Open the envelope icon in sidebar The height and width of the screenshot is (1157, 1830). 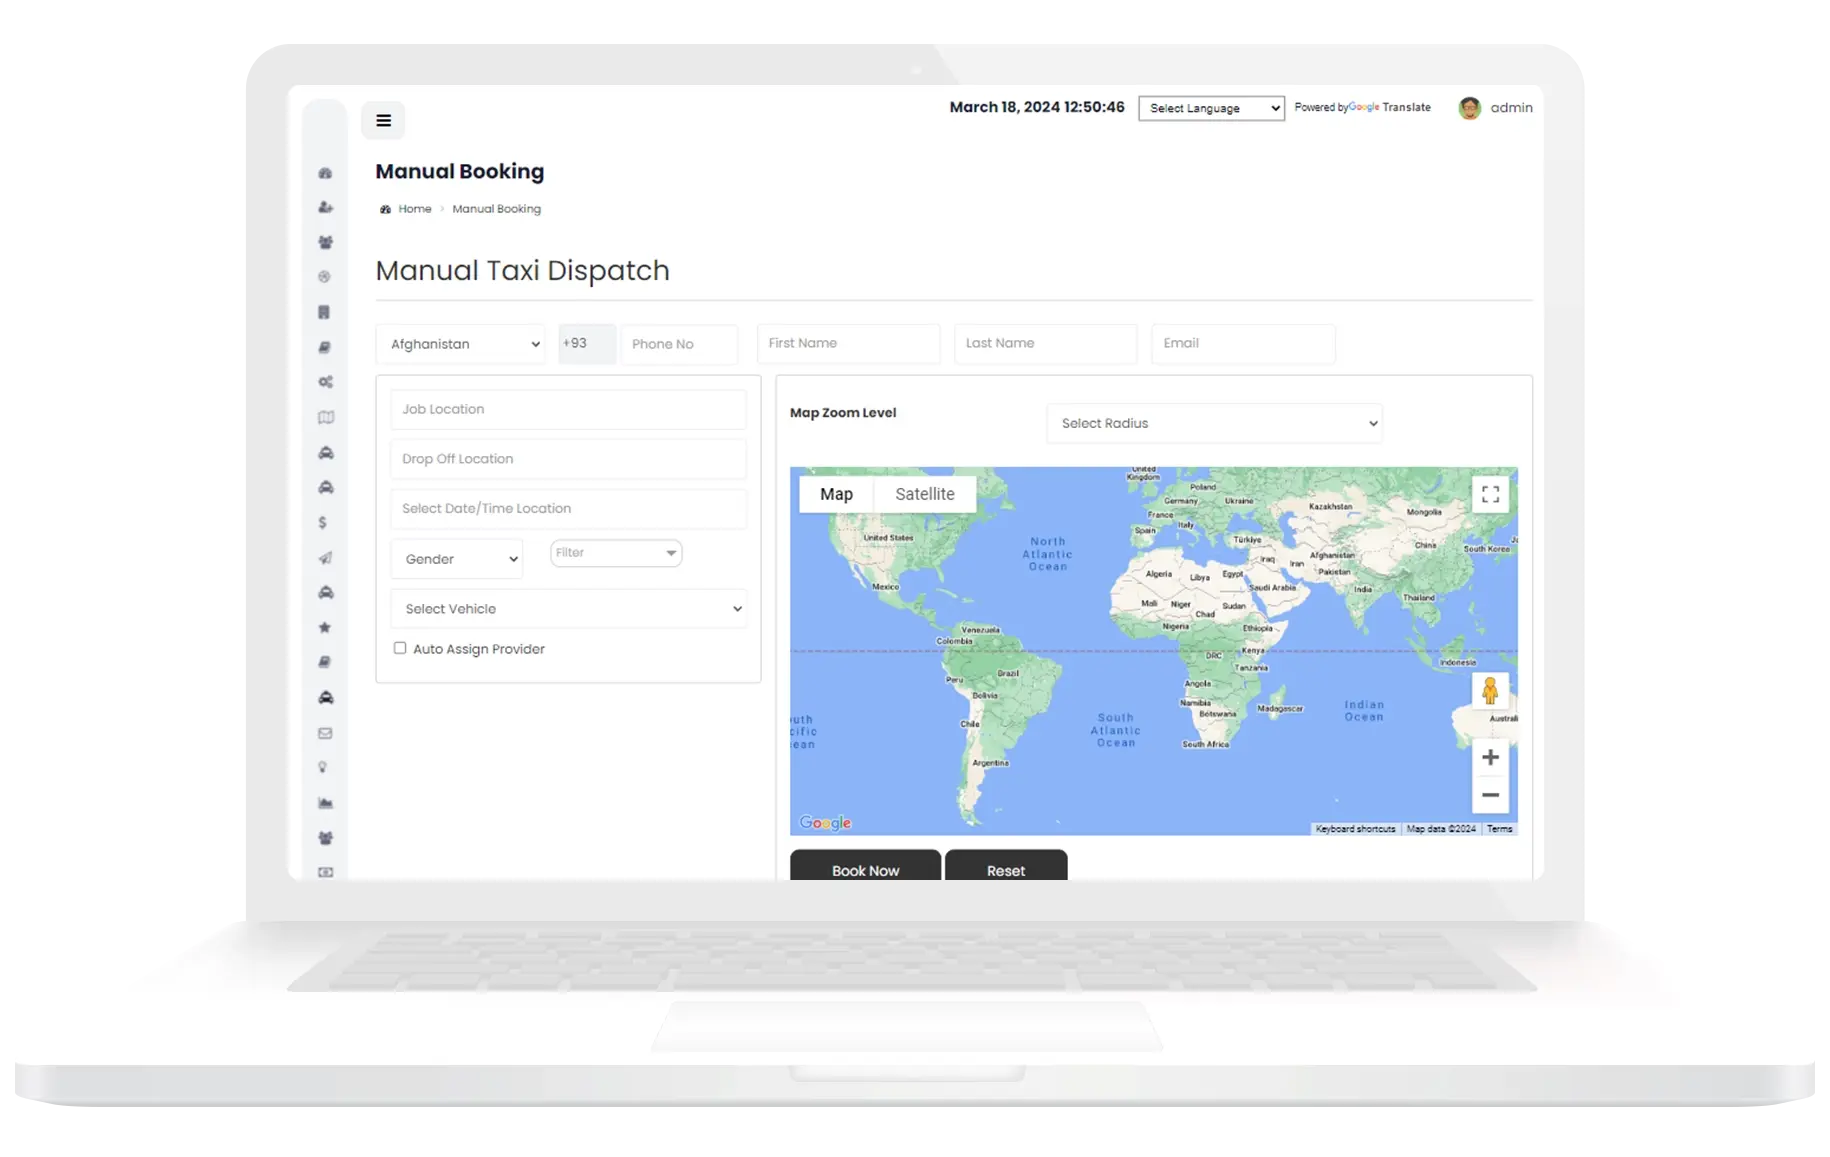(325, 733)
